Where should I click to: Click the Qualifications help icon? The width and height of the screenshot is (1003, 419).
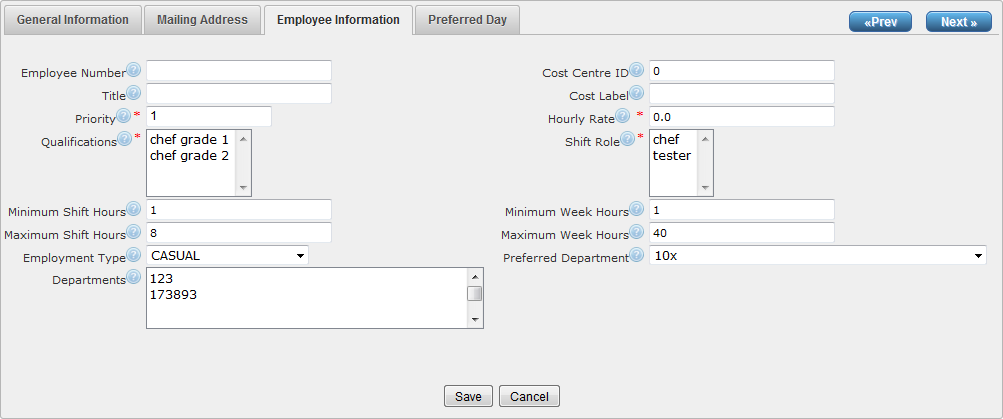(x=125, y=140)
